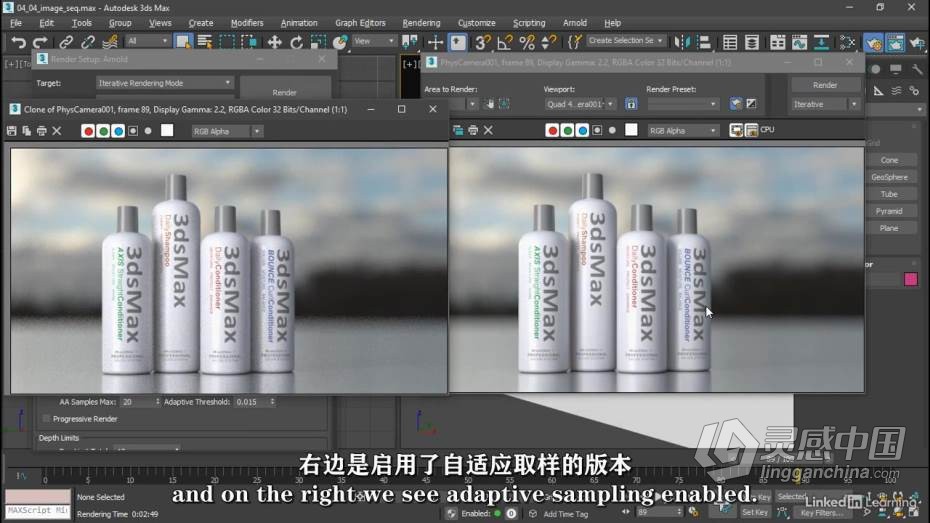This screenshot has height=523, width=930.
Task: Clear image in Clone frame window
Action: (x=57, y=130)
